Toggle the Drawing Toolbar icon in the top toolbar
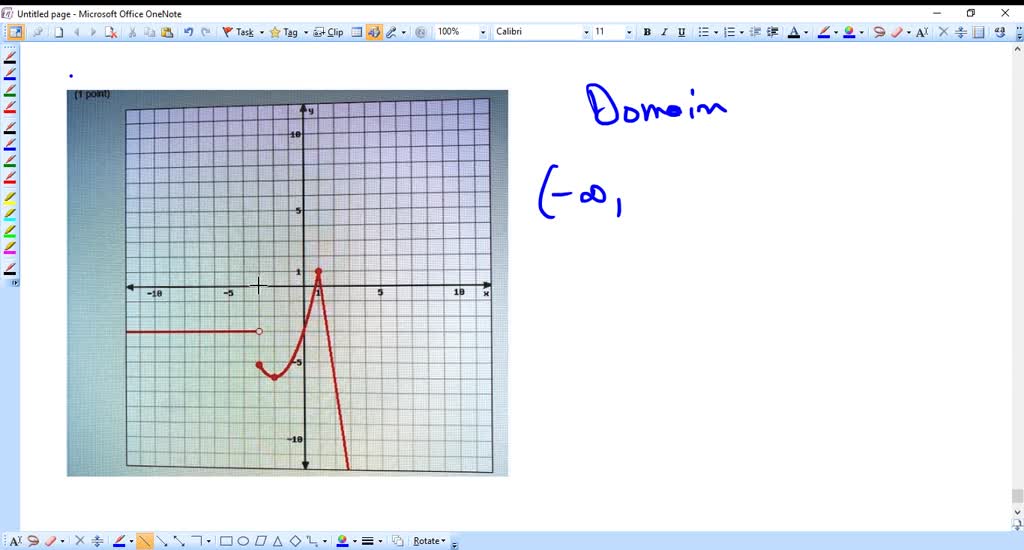Viewport: 1024px width, 550px height. tap(374, 32)
